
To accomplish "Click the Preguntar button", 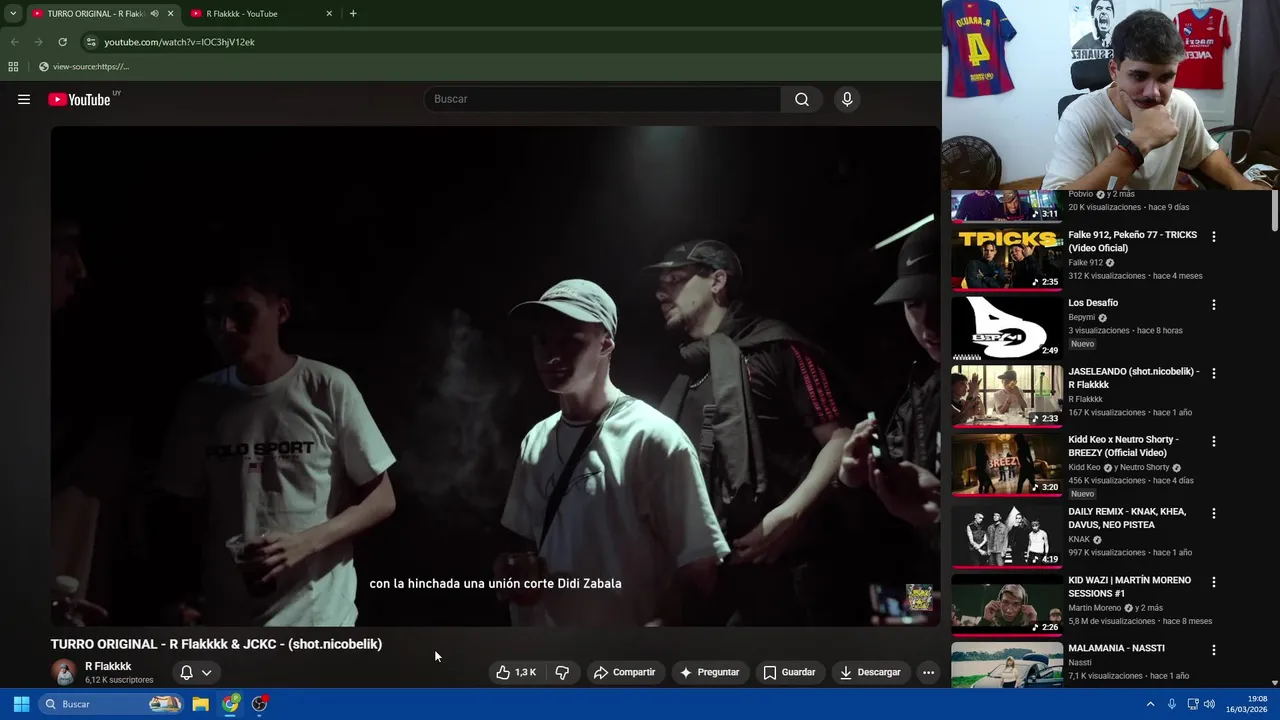I will [709, 672].
